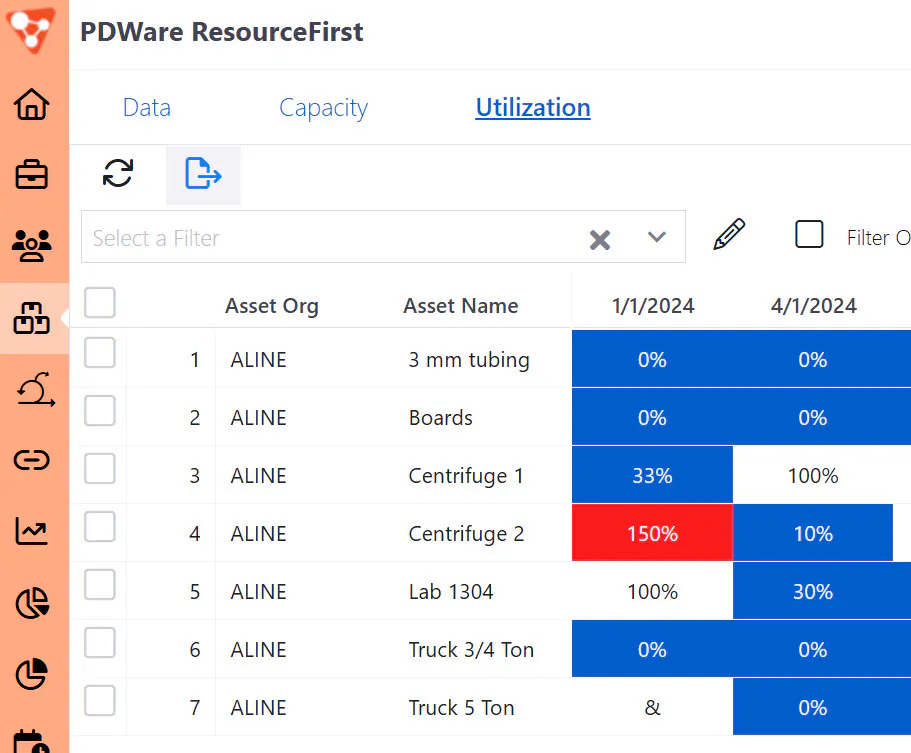This screenshot has width=911, height=753.
Task: Click the 4/1/2024 column header
Action: click(x=813, y=306)
